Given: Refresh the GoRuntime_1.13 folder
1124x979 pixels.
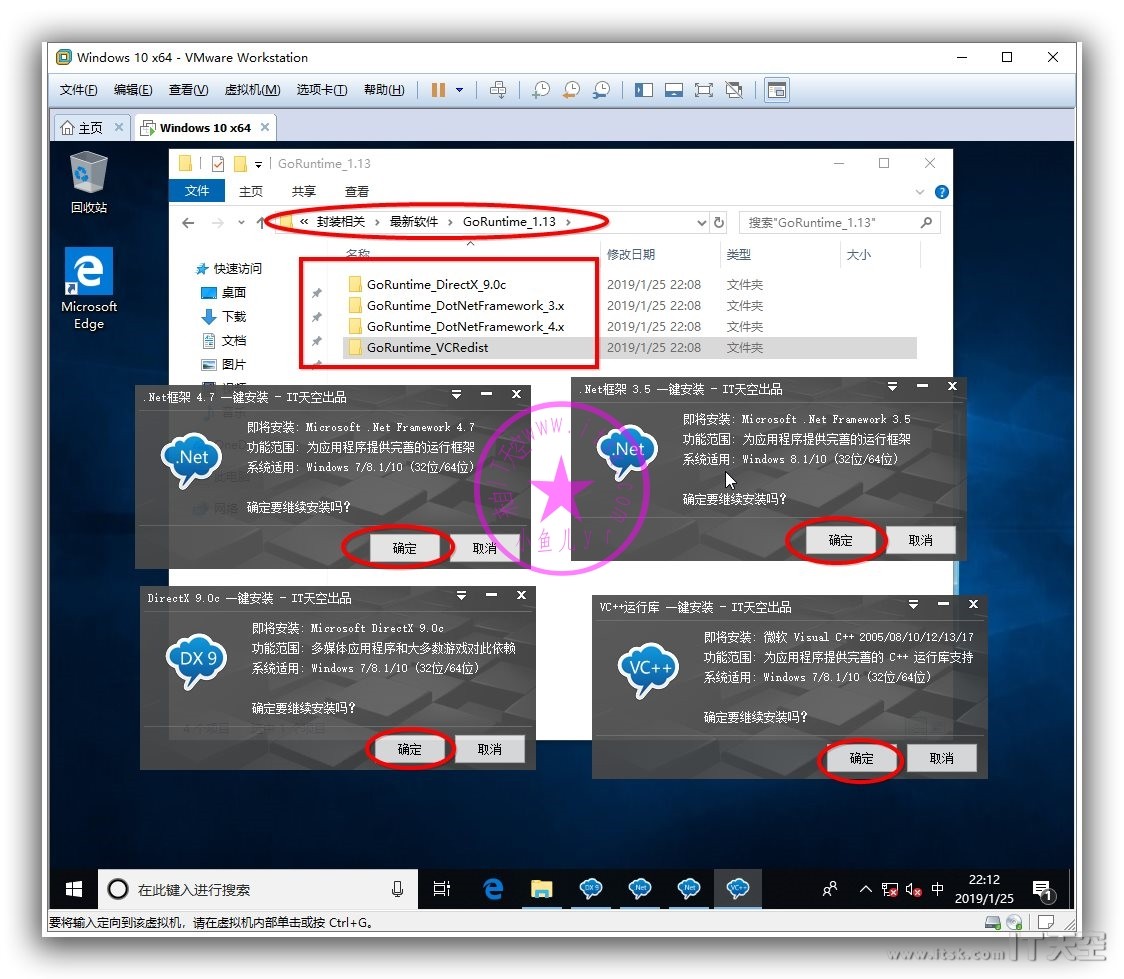Looking at the screenshot, I should (719, 223).
